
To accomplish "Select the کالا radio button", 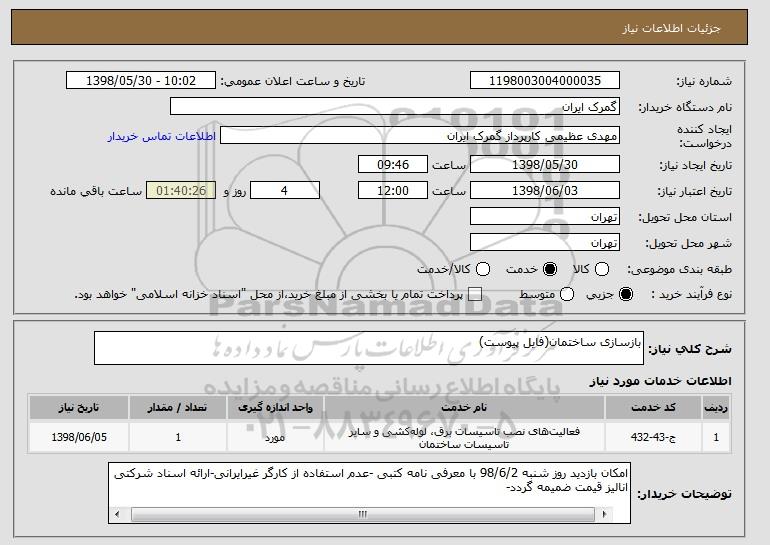I will click(602, 269).
